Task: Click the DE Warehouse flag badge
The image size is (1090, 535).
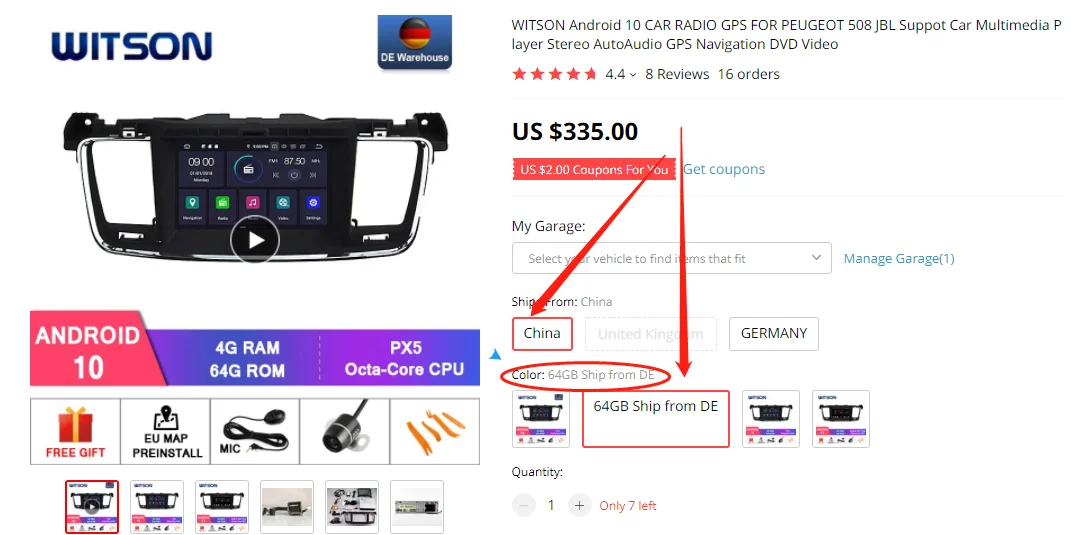Action: (414, 42)
